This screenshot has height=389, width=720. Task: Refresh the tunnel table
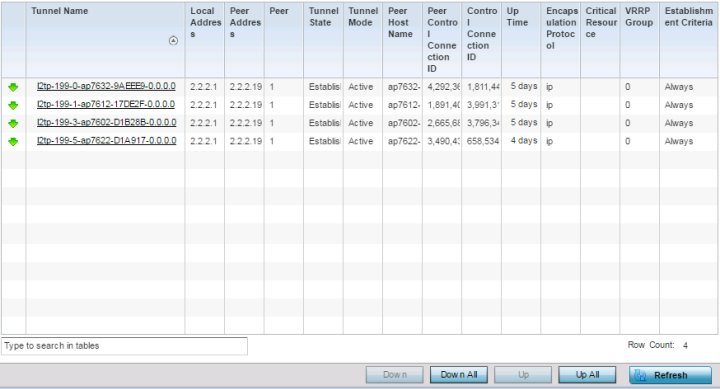point(670,375)
